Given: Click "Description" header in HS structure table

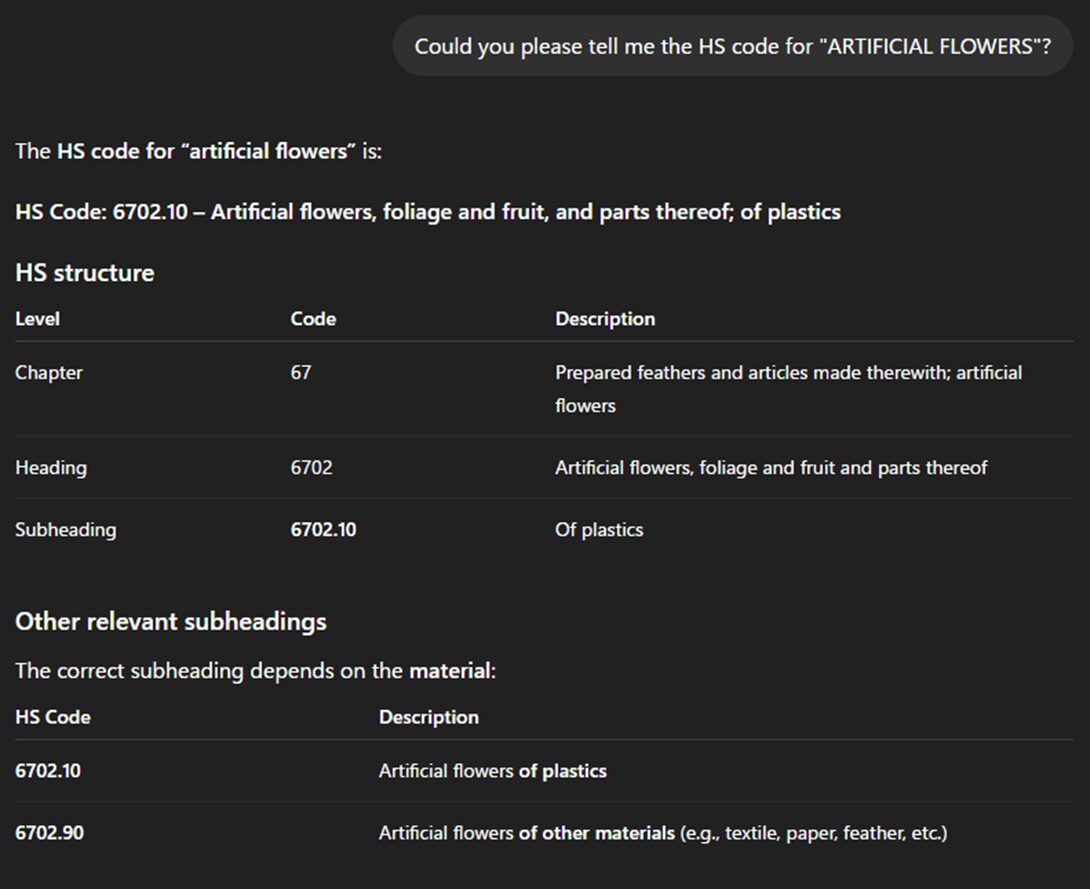Looking at the screenshot, I should [x=605, y=319].
